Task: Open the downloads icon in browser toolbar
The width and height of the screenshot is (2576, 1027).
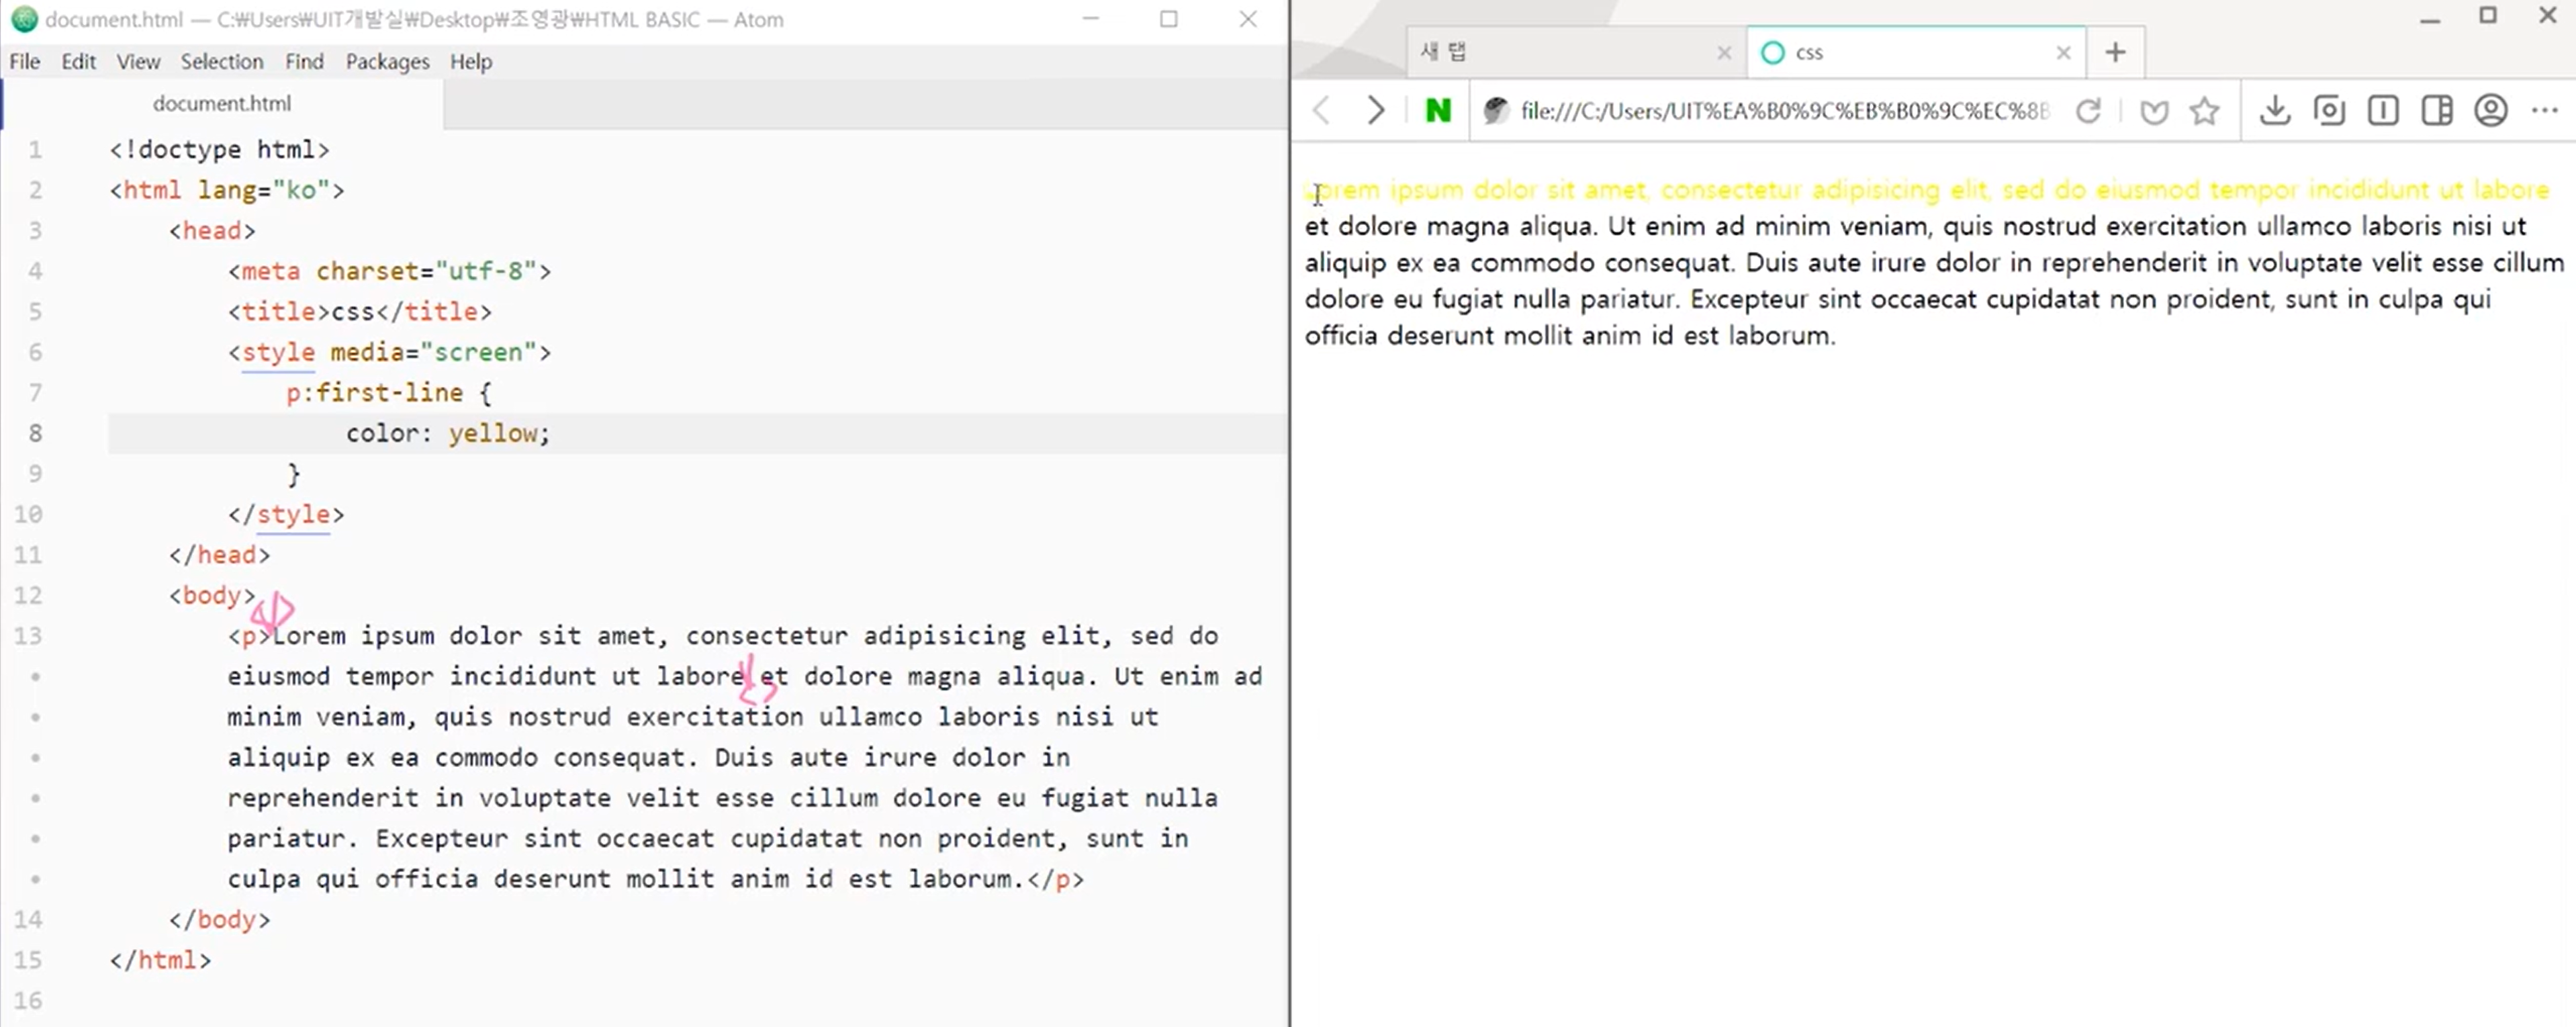Action: tap(2274, 110)
